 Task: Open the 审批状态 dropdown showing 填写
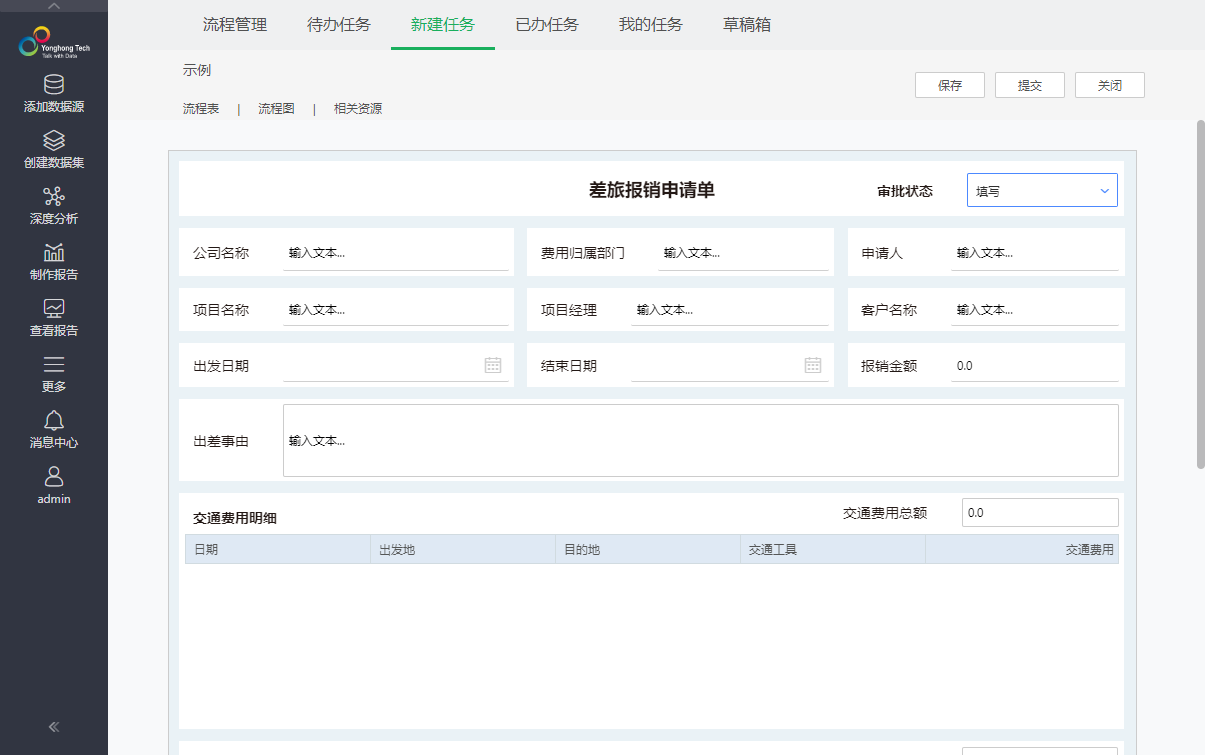pos(1042,190)
